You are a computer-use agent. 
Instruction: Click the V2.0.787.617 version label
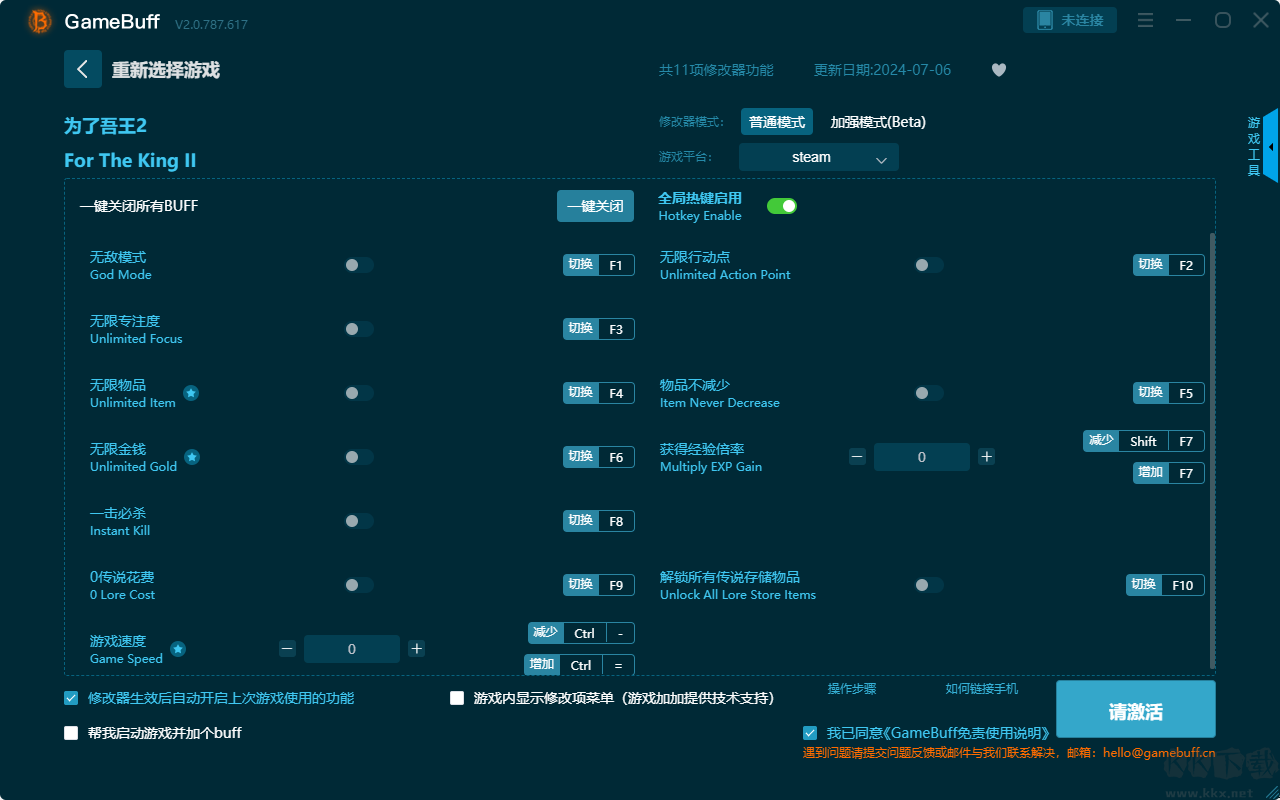pyautogui.click(x=211, y=24)
